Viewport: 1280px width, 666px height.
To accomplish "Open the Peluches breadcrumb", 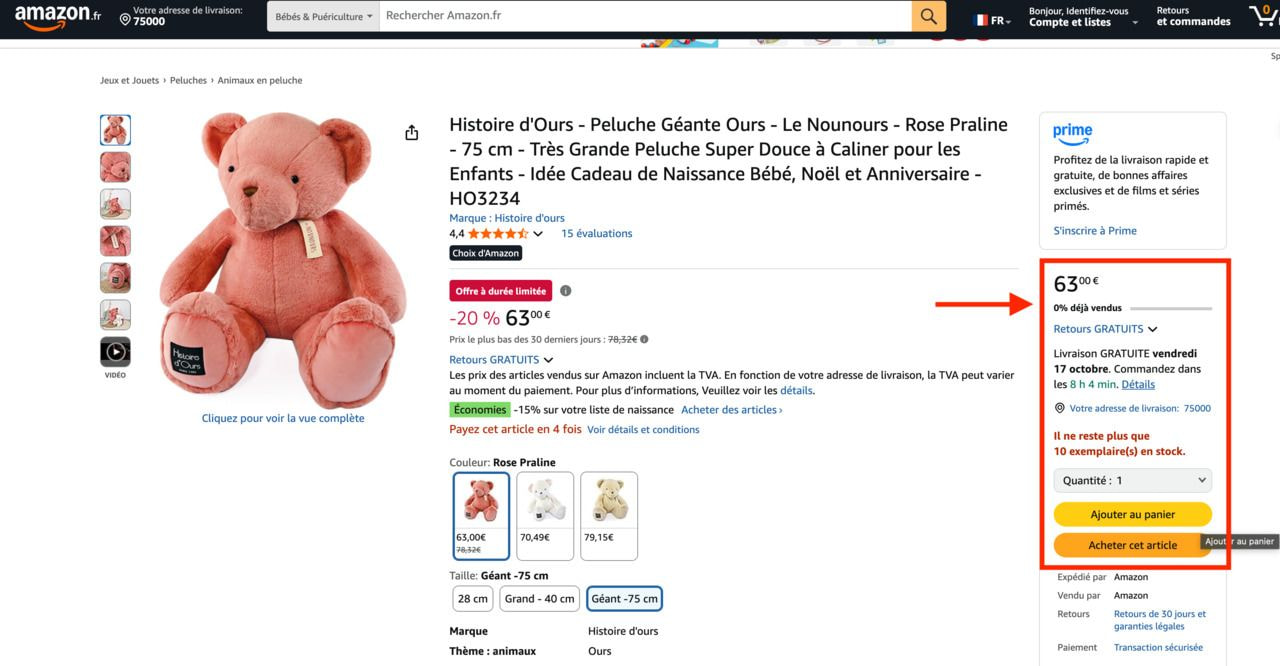I will point(188,80).
